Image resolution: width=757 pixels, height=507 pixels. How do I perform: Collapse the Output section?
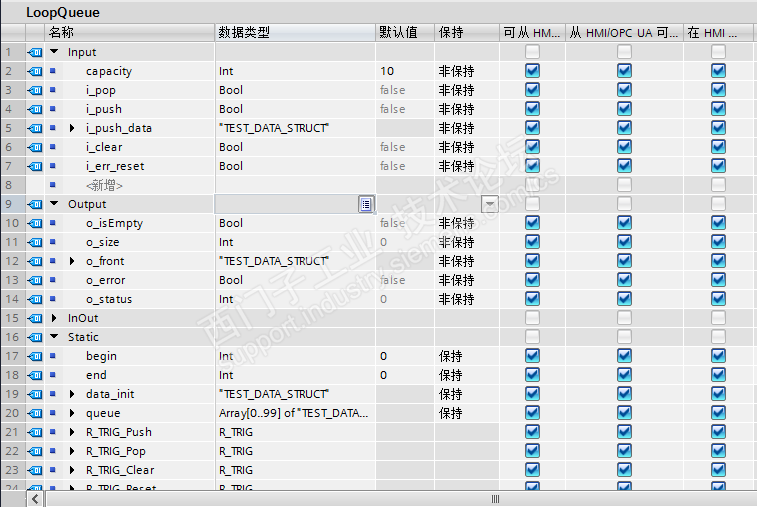click(54, 203)
